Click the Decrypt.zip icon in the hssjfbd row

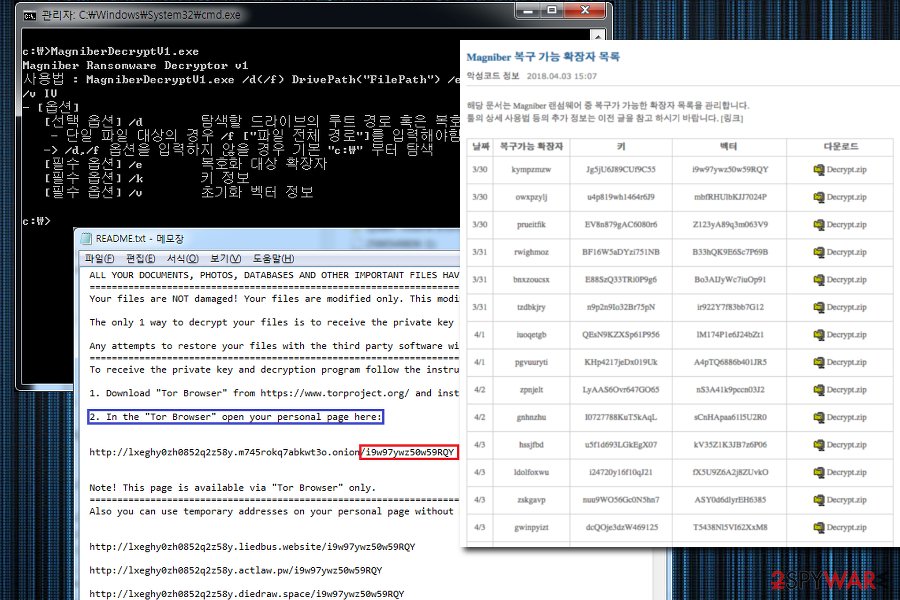tap(819, 445)
